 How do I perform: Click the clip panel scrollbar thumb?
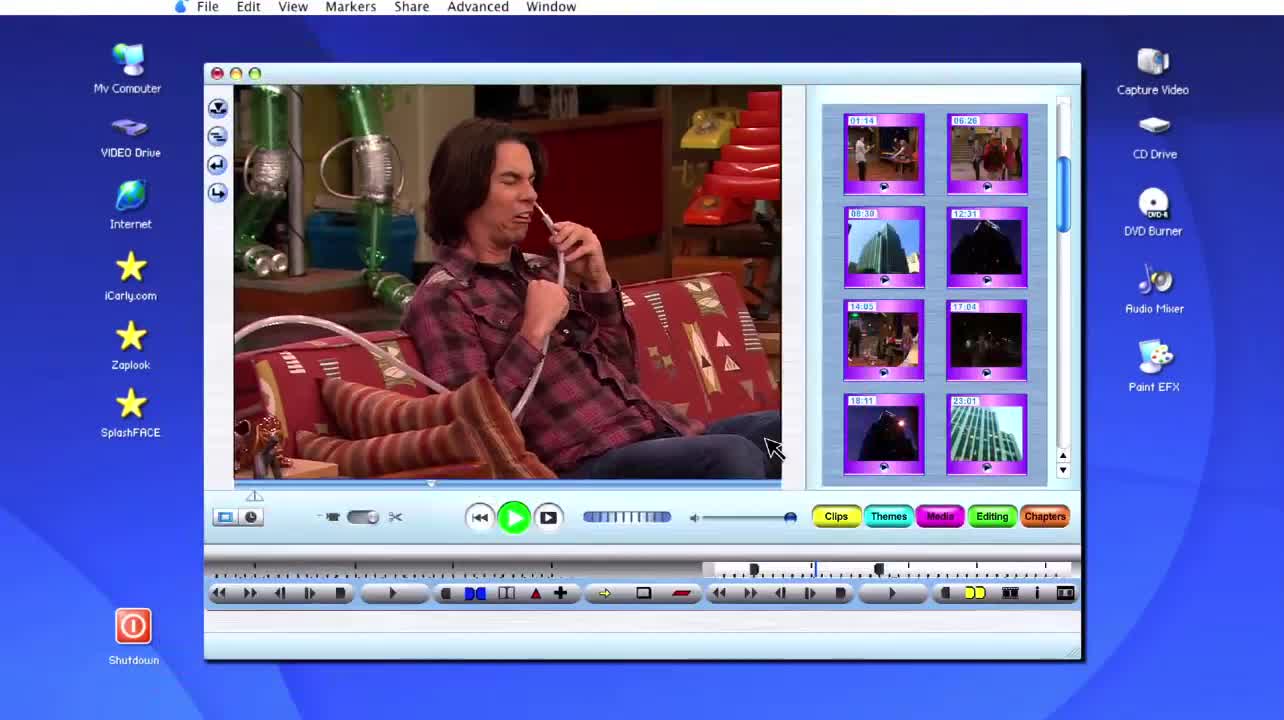tap(1063, 195)
